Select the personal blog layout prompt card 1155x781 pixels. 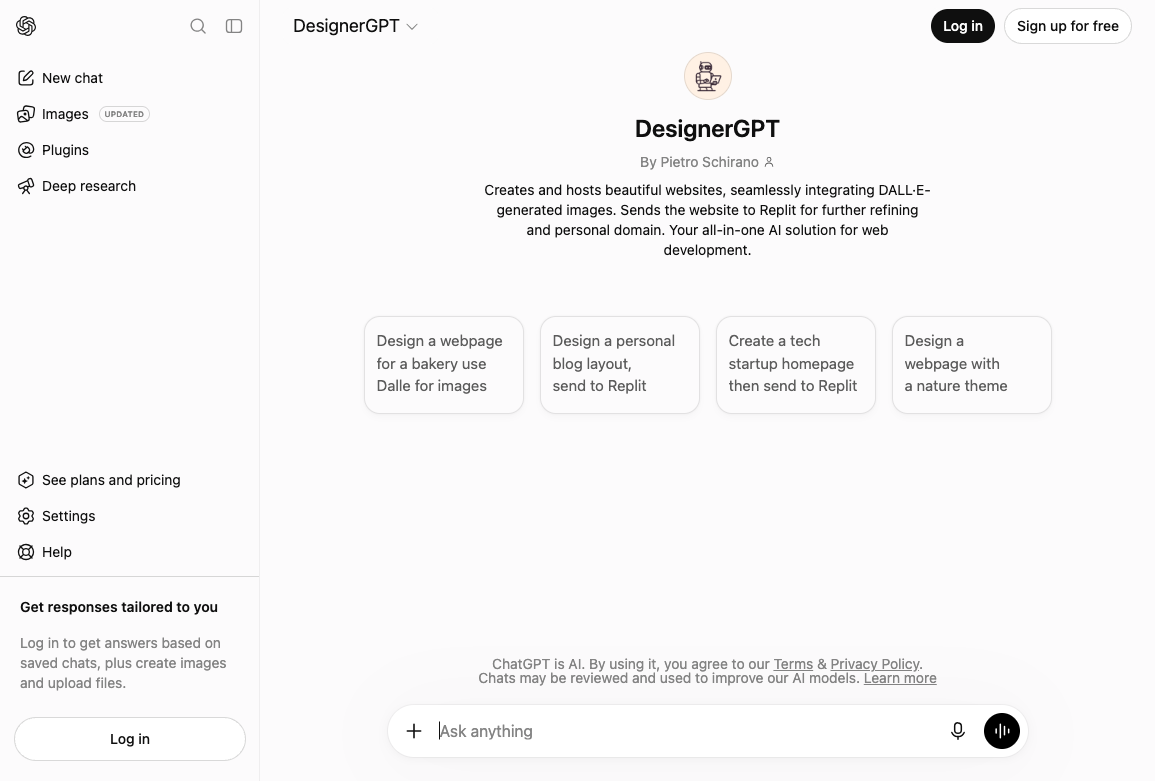pos(619,365)
